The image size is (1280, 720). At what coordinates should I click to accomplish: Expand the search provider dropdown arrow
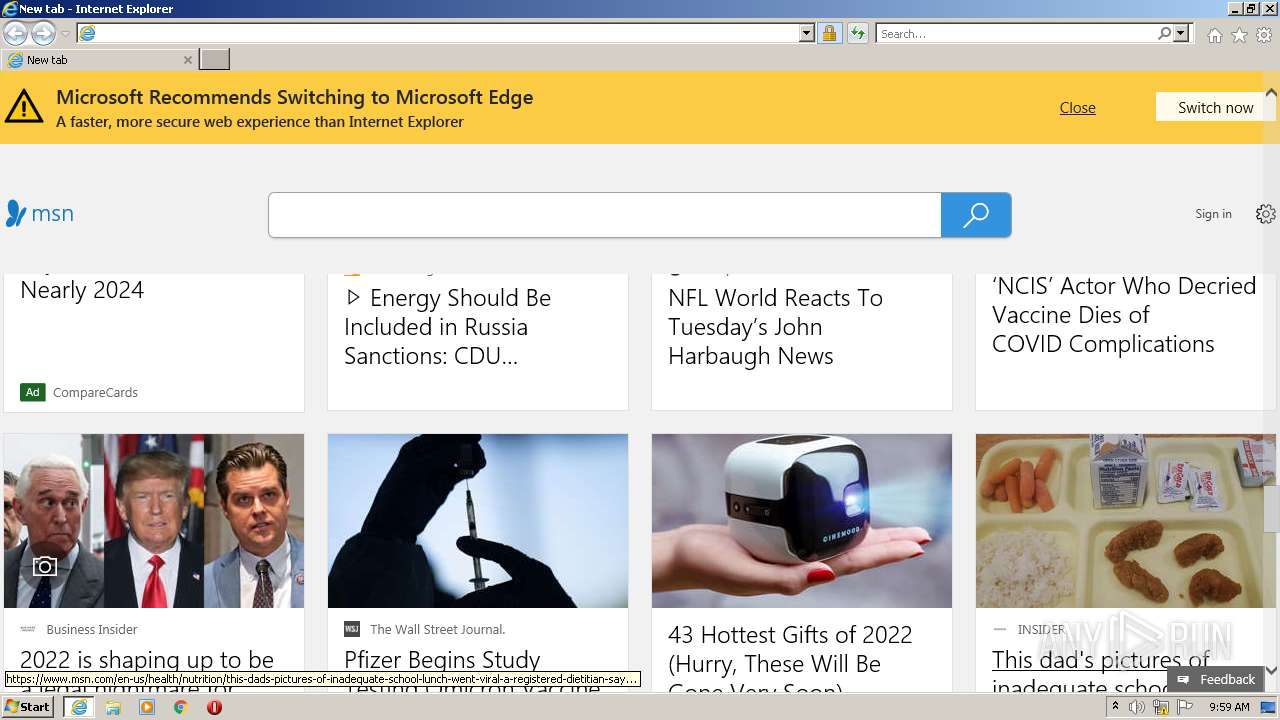(1181, 33)
